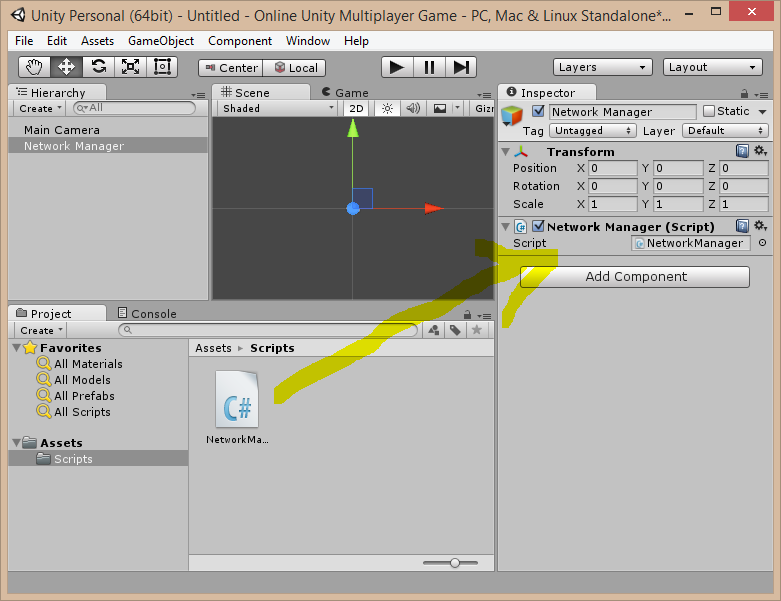
Task: Open the Layer Default dropdown
Action: coord(725,130)
